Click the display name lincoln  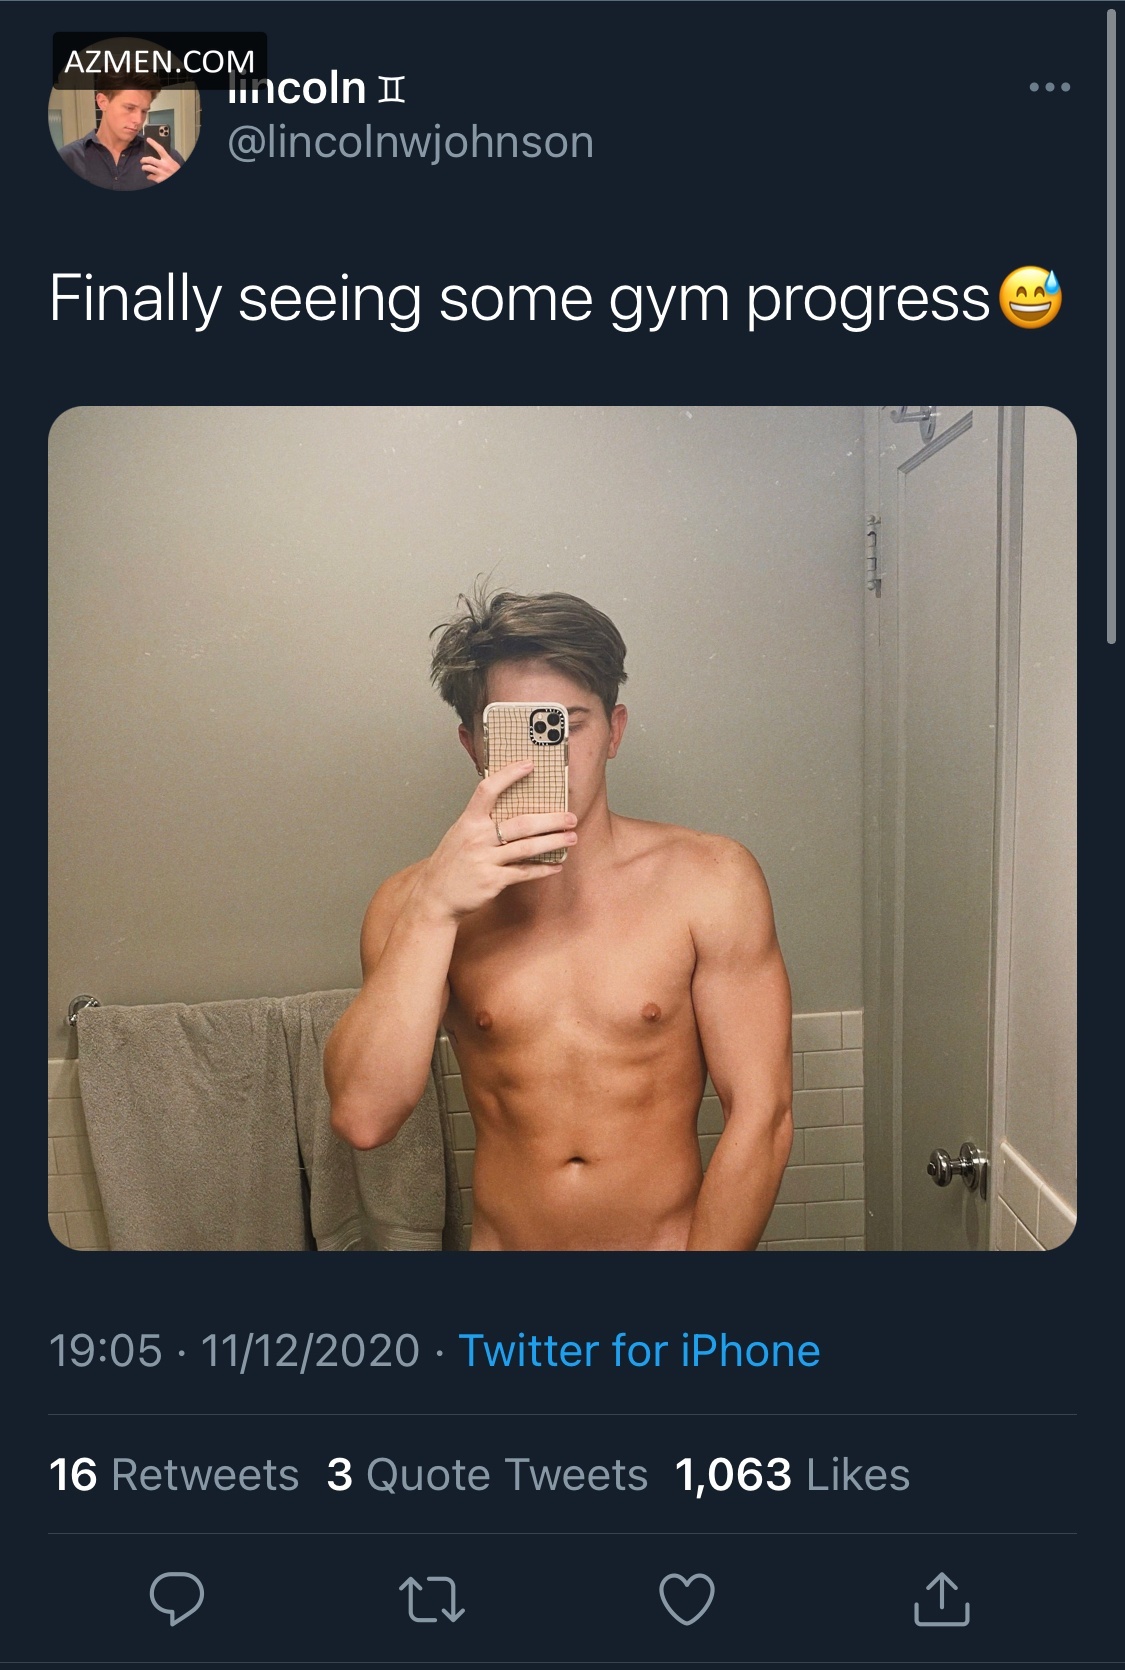(300, 90)
